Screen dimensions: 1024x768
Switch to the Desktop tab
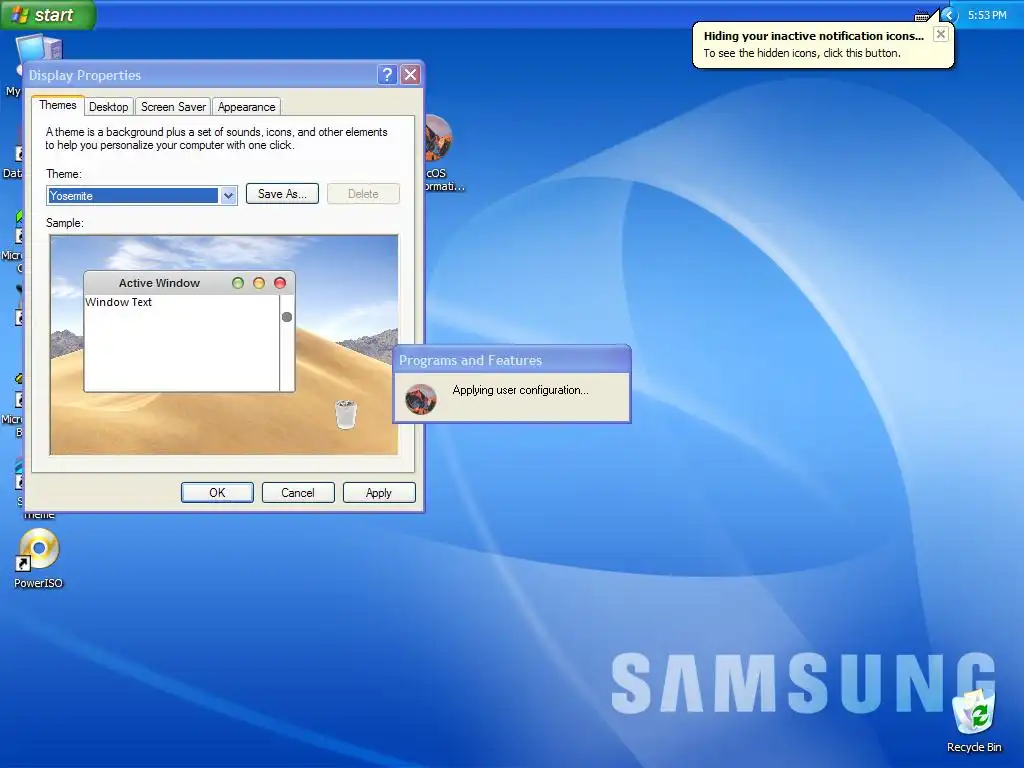[x=108, y=106]
